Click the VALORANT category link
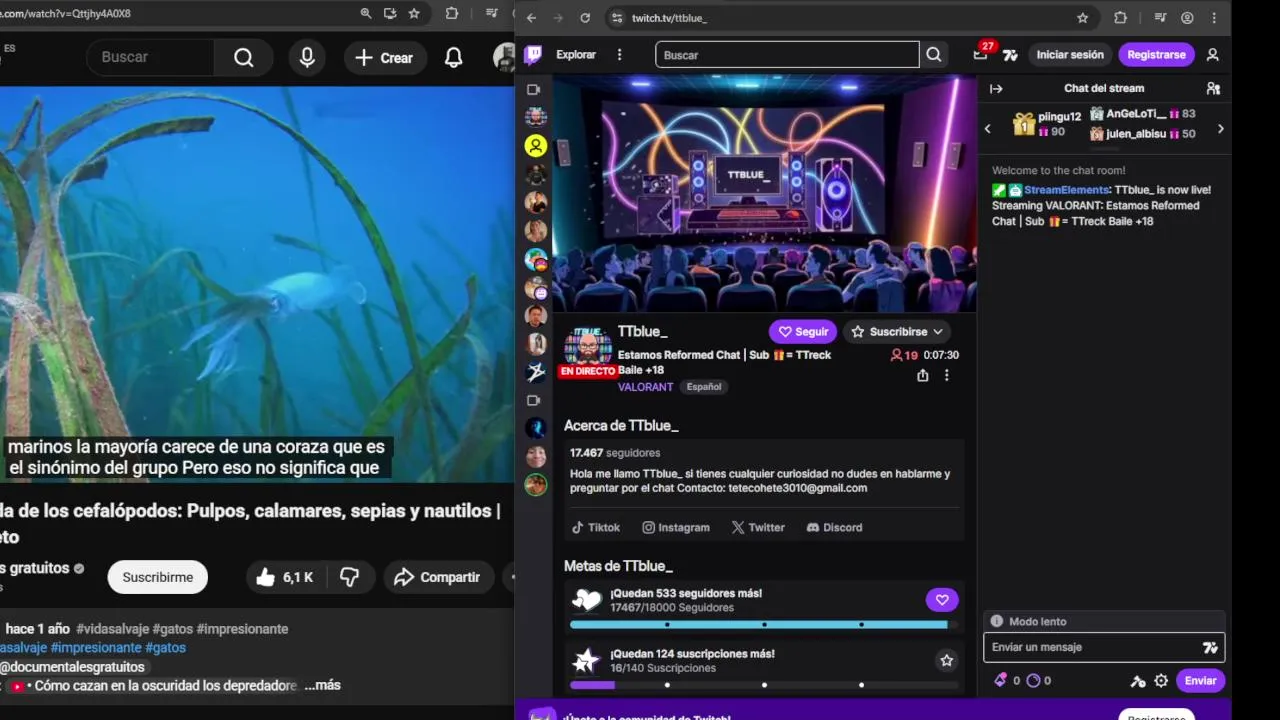This screenshot has height=720, width=1280. click(x=645, y=387)
